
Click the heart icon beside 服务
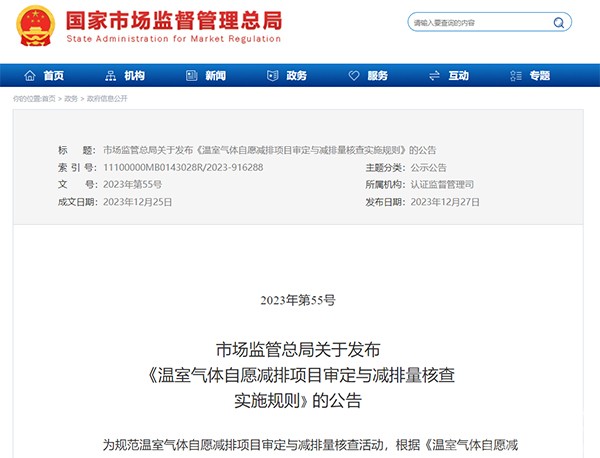point(353,76)
